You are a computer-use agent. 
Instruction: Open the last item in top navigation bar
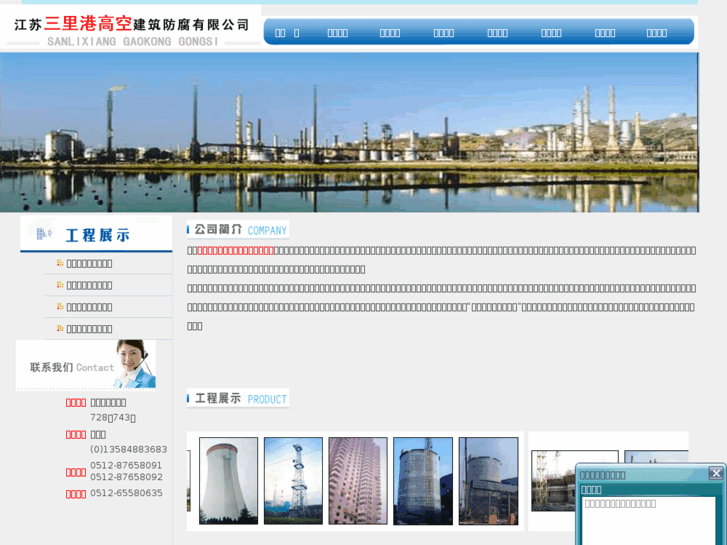click(657, 33)
